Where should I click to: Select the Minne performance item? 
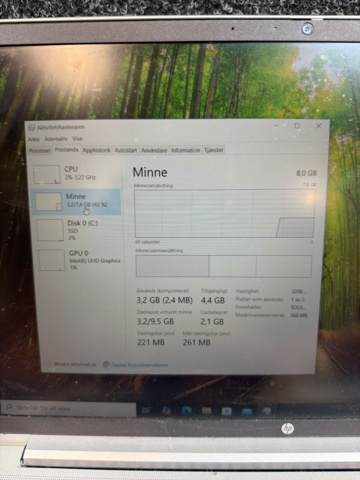[x=76, y=201]
